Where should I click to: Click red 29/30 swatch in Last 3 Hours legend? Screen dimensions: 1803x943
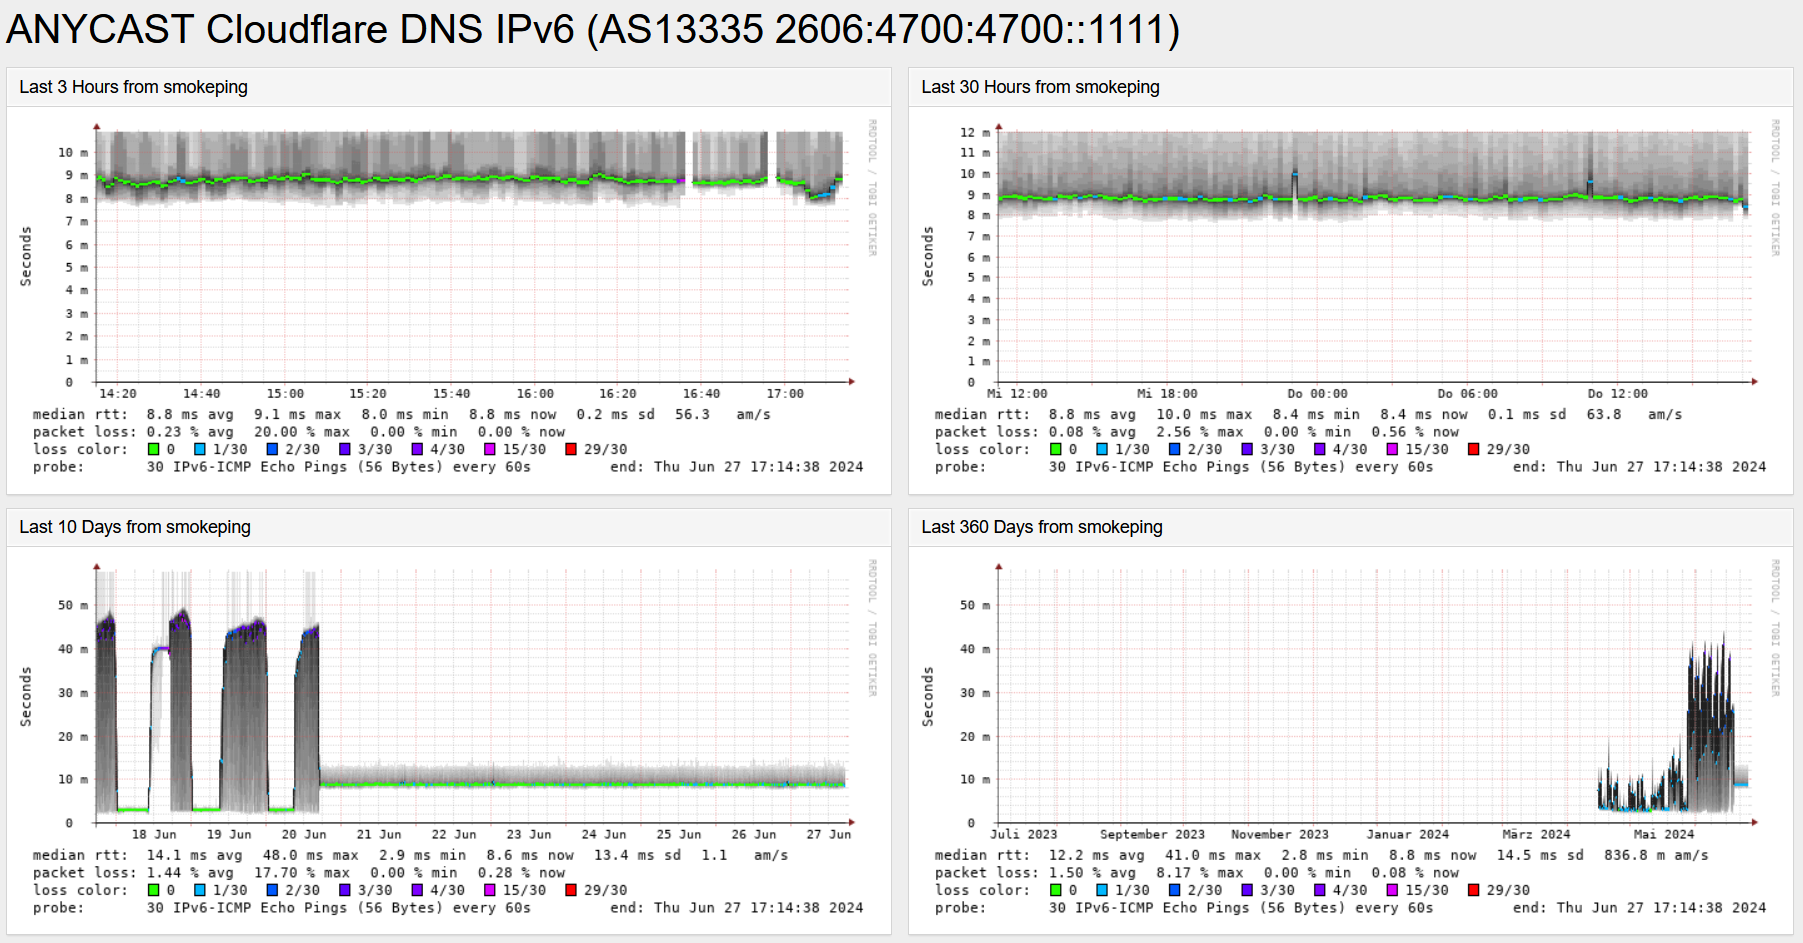coord(571,449)
